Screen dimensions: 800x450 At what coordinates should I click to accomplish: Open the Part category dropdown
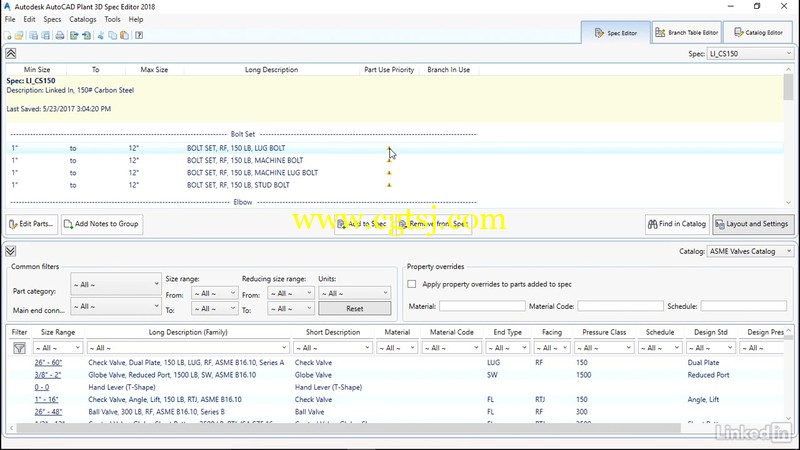[116, 284]
